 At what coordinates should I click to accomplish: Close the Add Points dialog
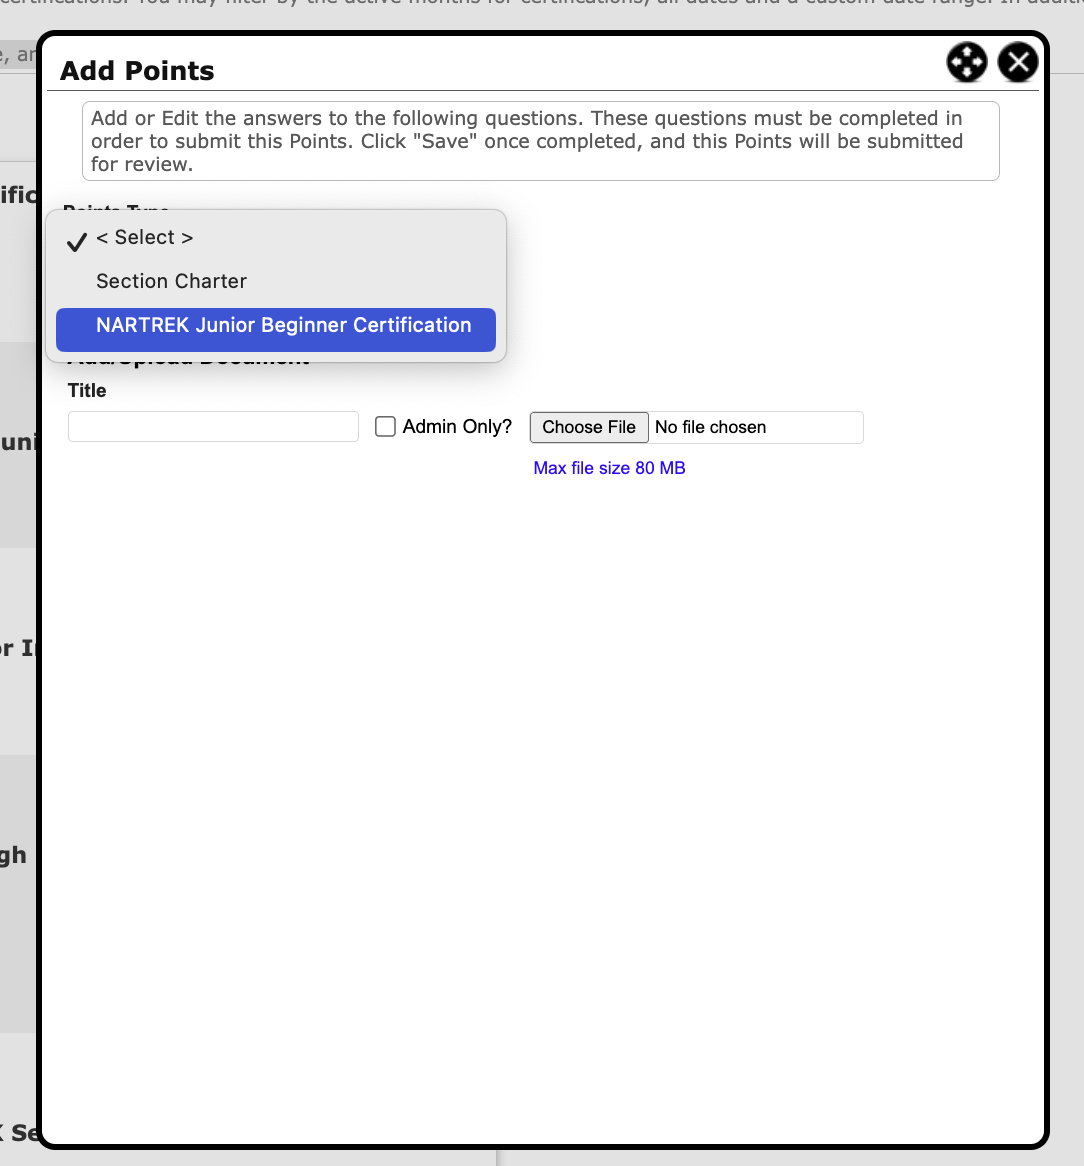(x=1018, y=63)
